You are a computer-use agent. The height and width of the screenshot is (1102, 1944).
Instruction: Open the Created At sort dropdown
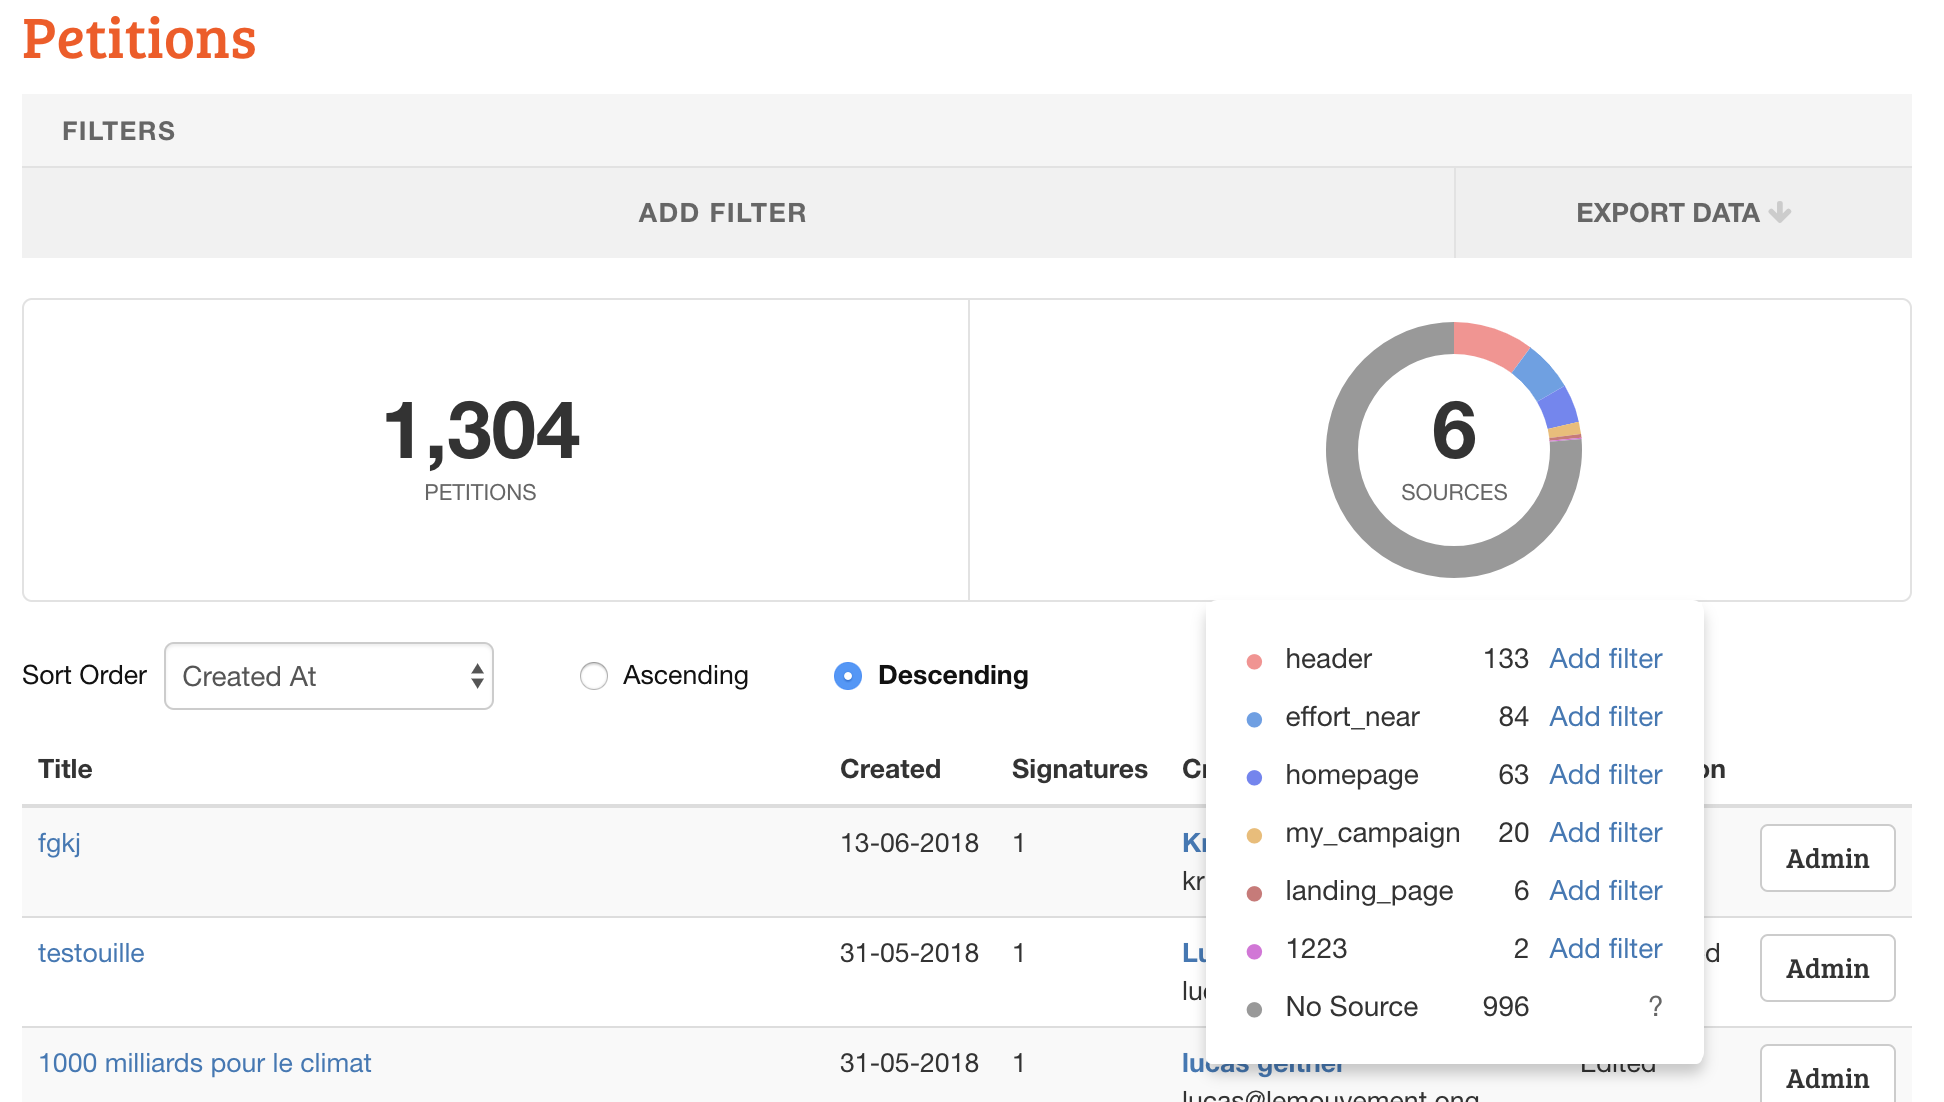pyautogui.click(x=329, y=676)
